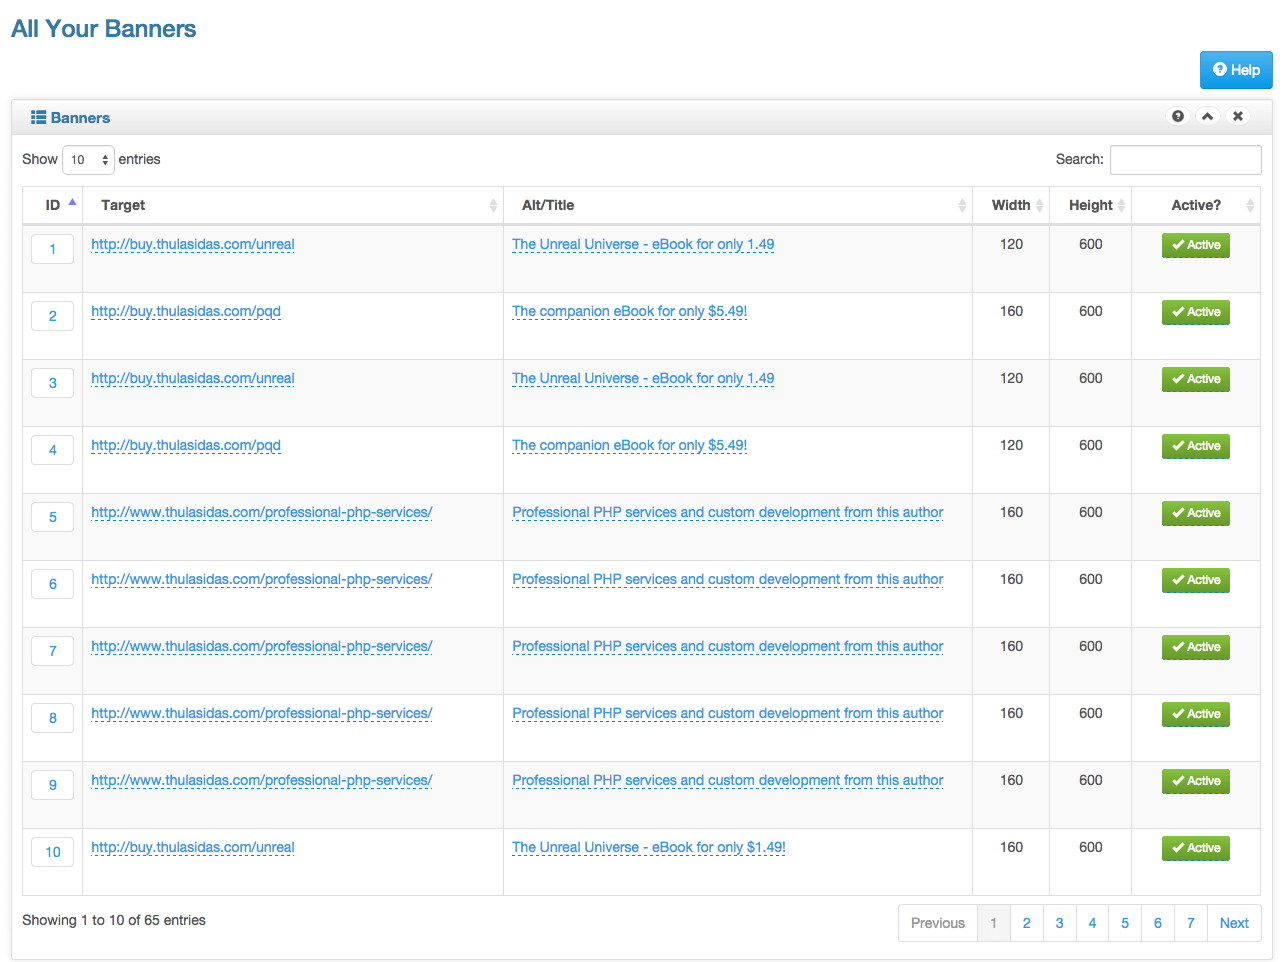
Task: Open banner ID 3 button
Action: pos(53,383)
